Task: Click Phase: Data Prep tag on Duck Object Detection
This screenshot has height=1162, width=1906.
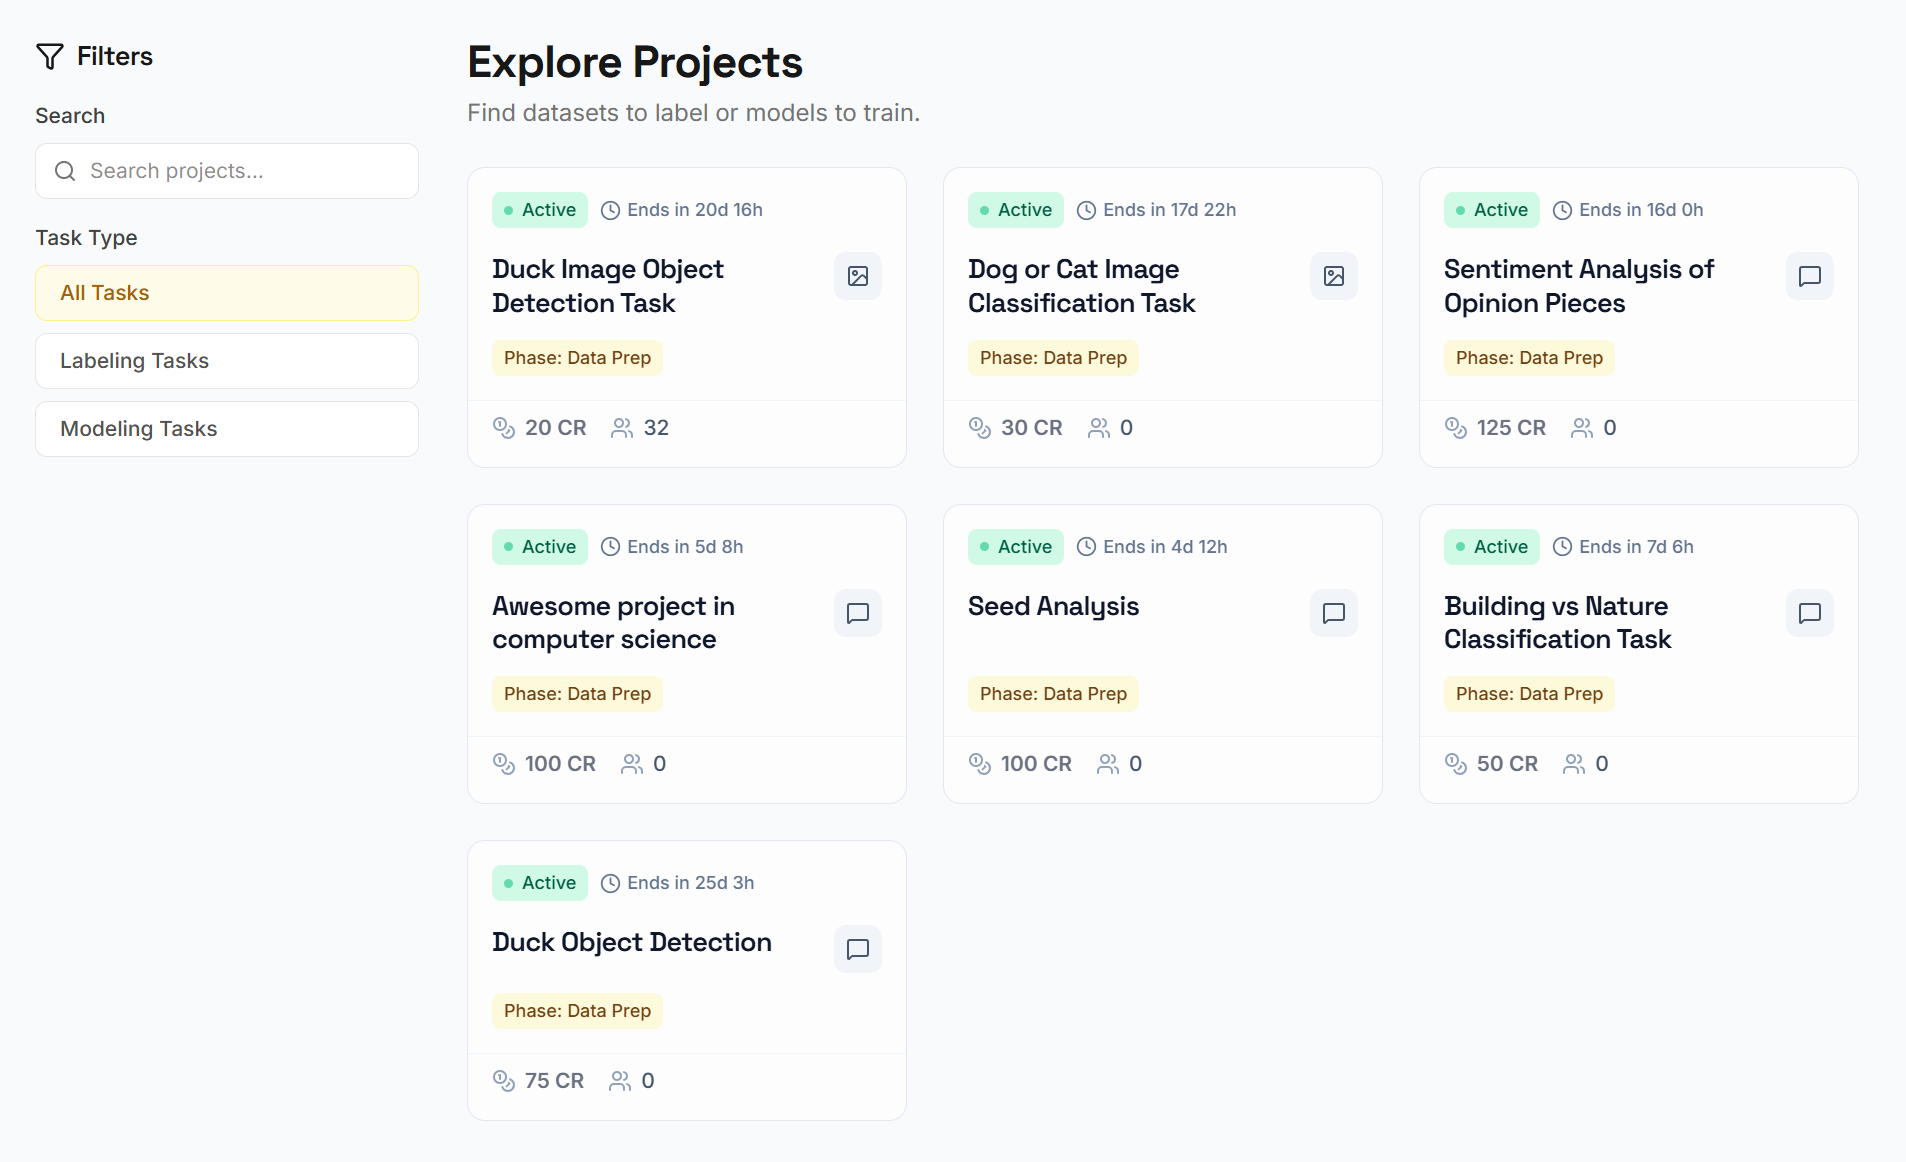Action: coord(577,1011)
